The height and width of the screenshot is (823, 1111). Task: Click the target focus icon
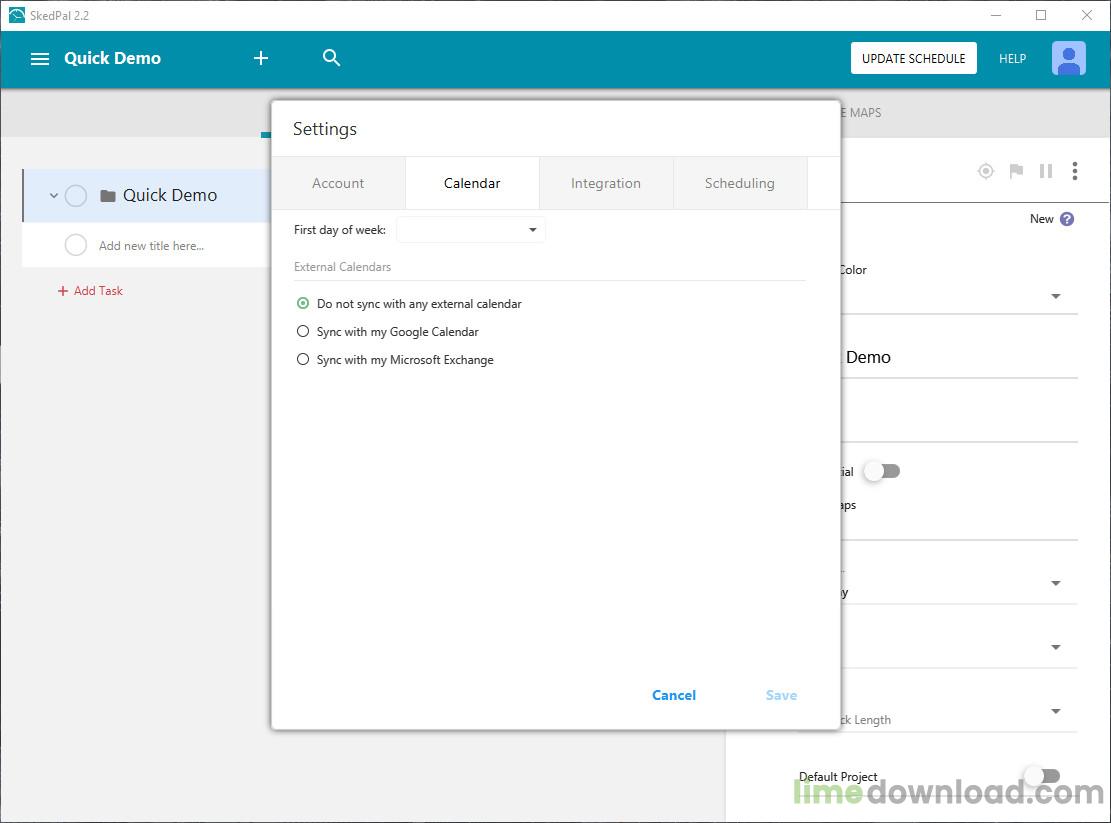tap(986, 171)
